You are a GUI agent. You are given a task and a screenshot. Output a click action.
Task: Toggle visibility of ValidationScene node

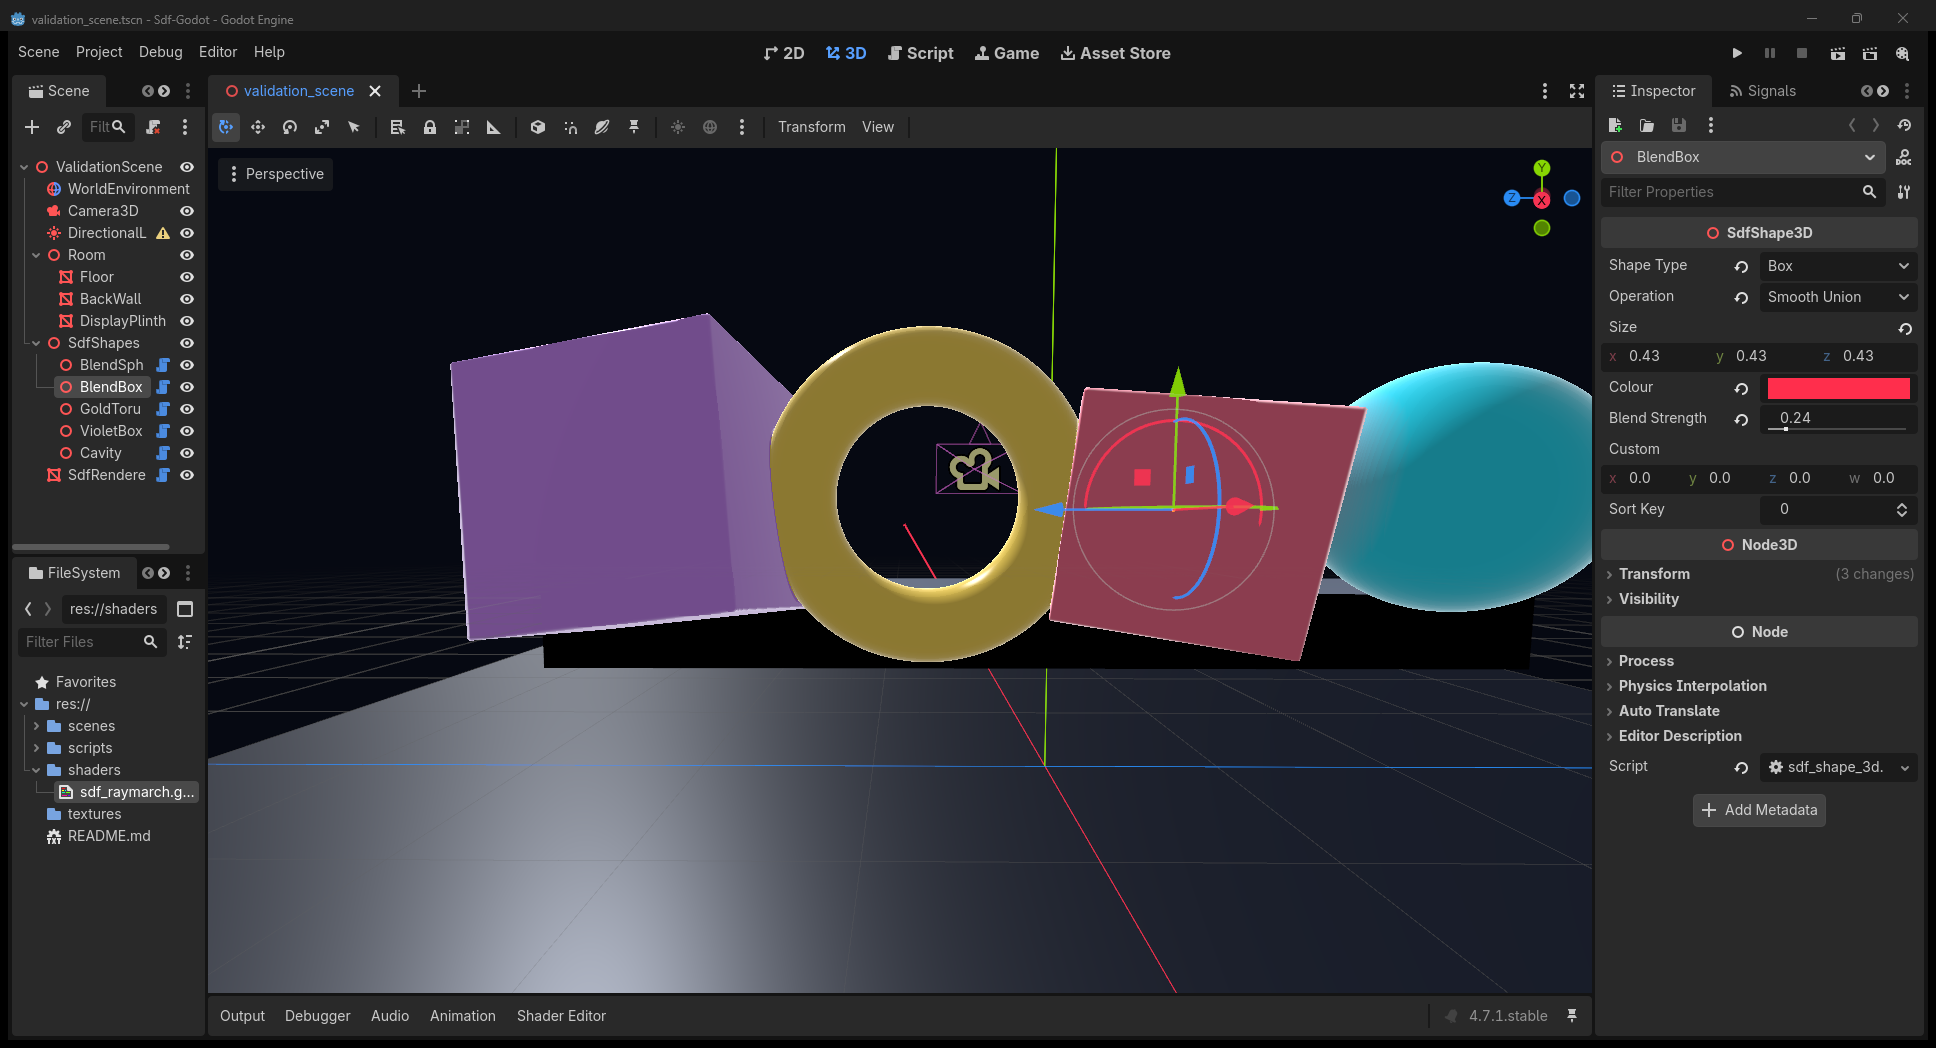click(x=187, y=167)
